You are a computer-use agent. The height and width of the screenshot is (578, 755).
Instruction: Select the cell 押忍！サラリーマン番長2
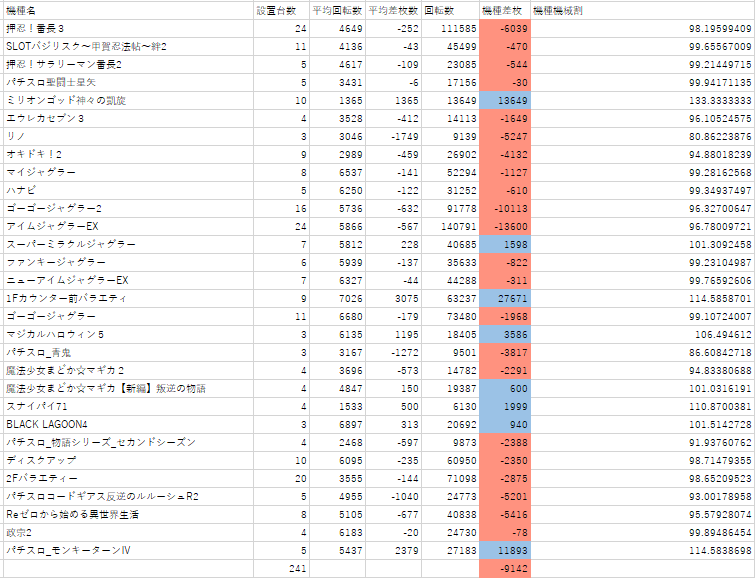[x=128, y=65]
